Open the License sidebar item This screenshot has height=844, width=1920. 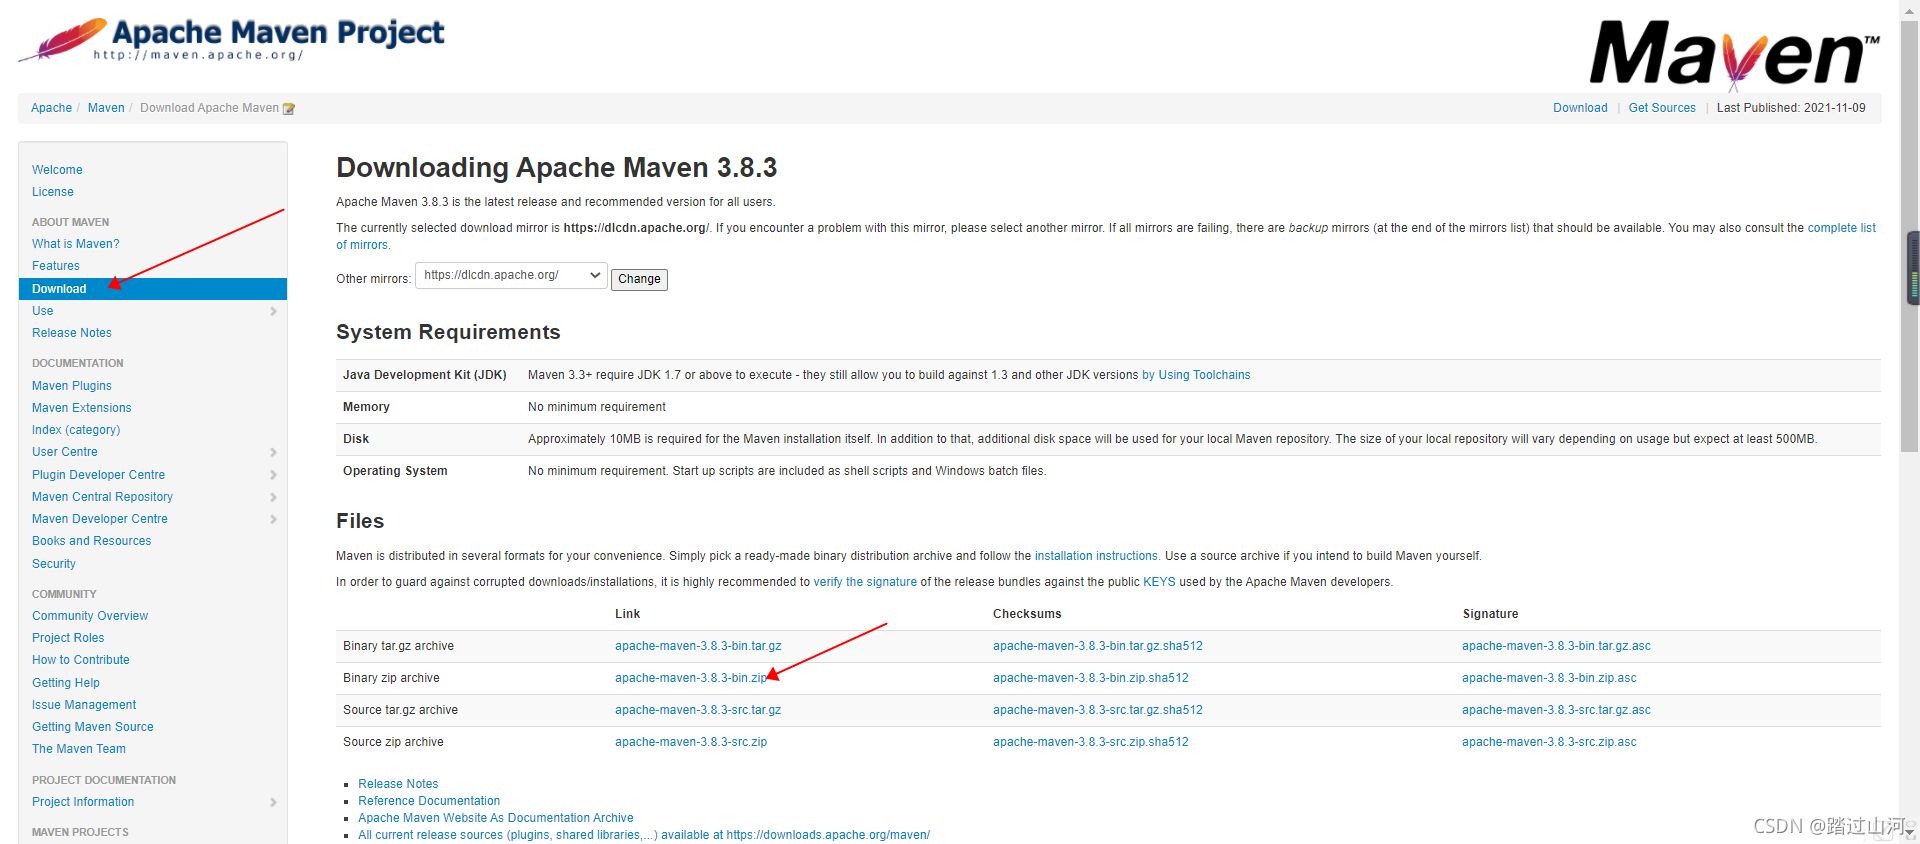point(53,192)
